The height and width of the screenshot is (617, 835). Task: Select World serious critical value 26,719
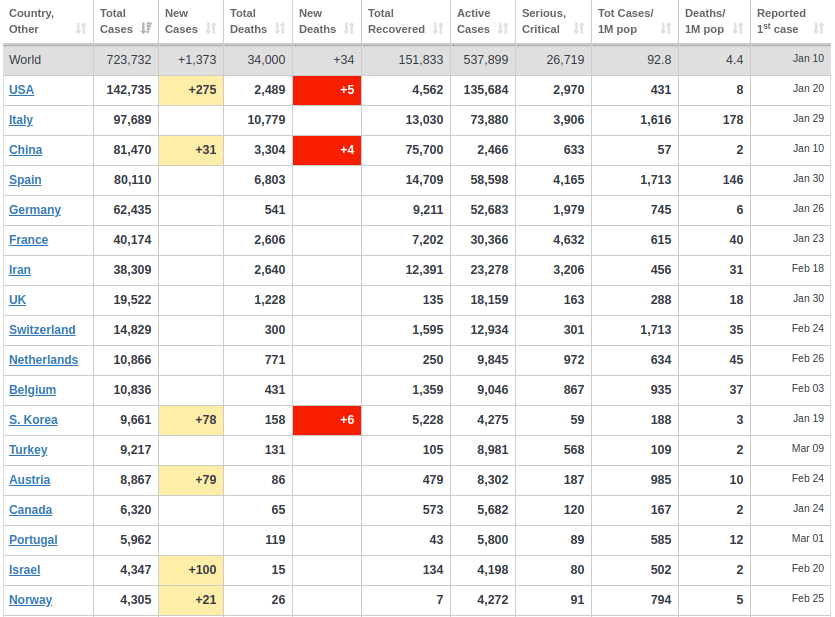click(566, 60)
